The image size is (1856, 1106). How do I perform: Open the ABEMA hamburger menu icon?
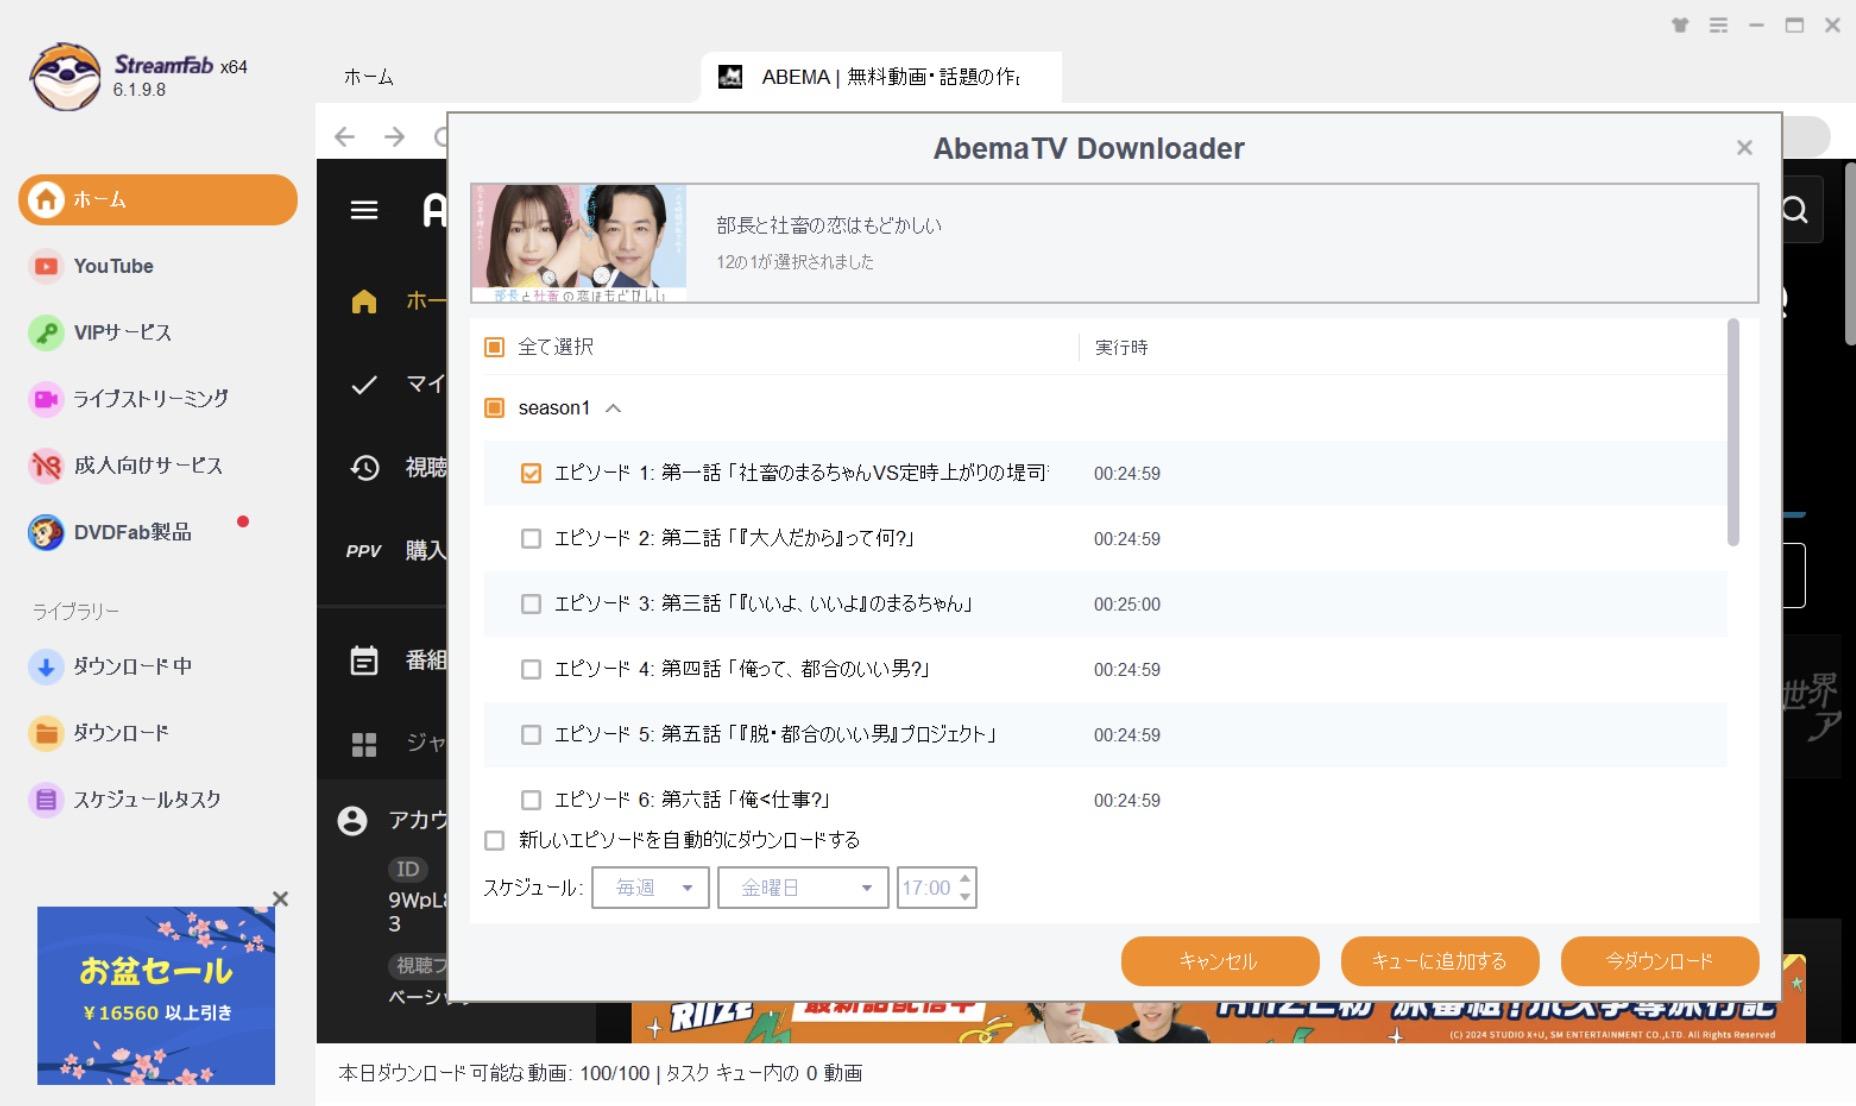[364, 210]
